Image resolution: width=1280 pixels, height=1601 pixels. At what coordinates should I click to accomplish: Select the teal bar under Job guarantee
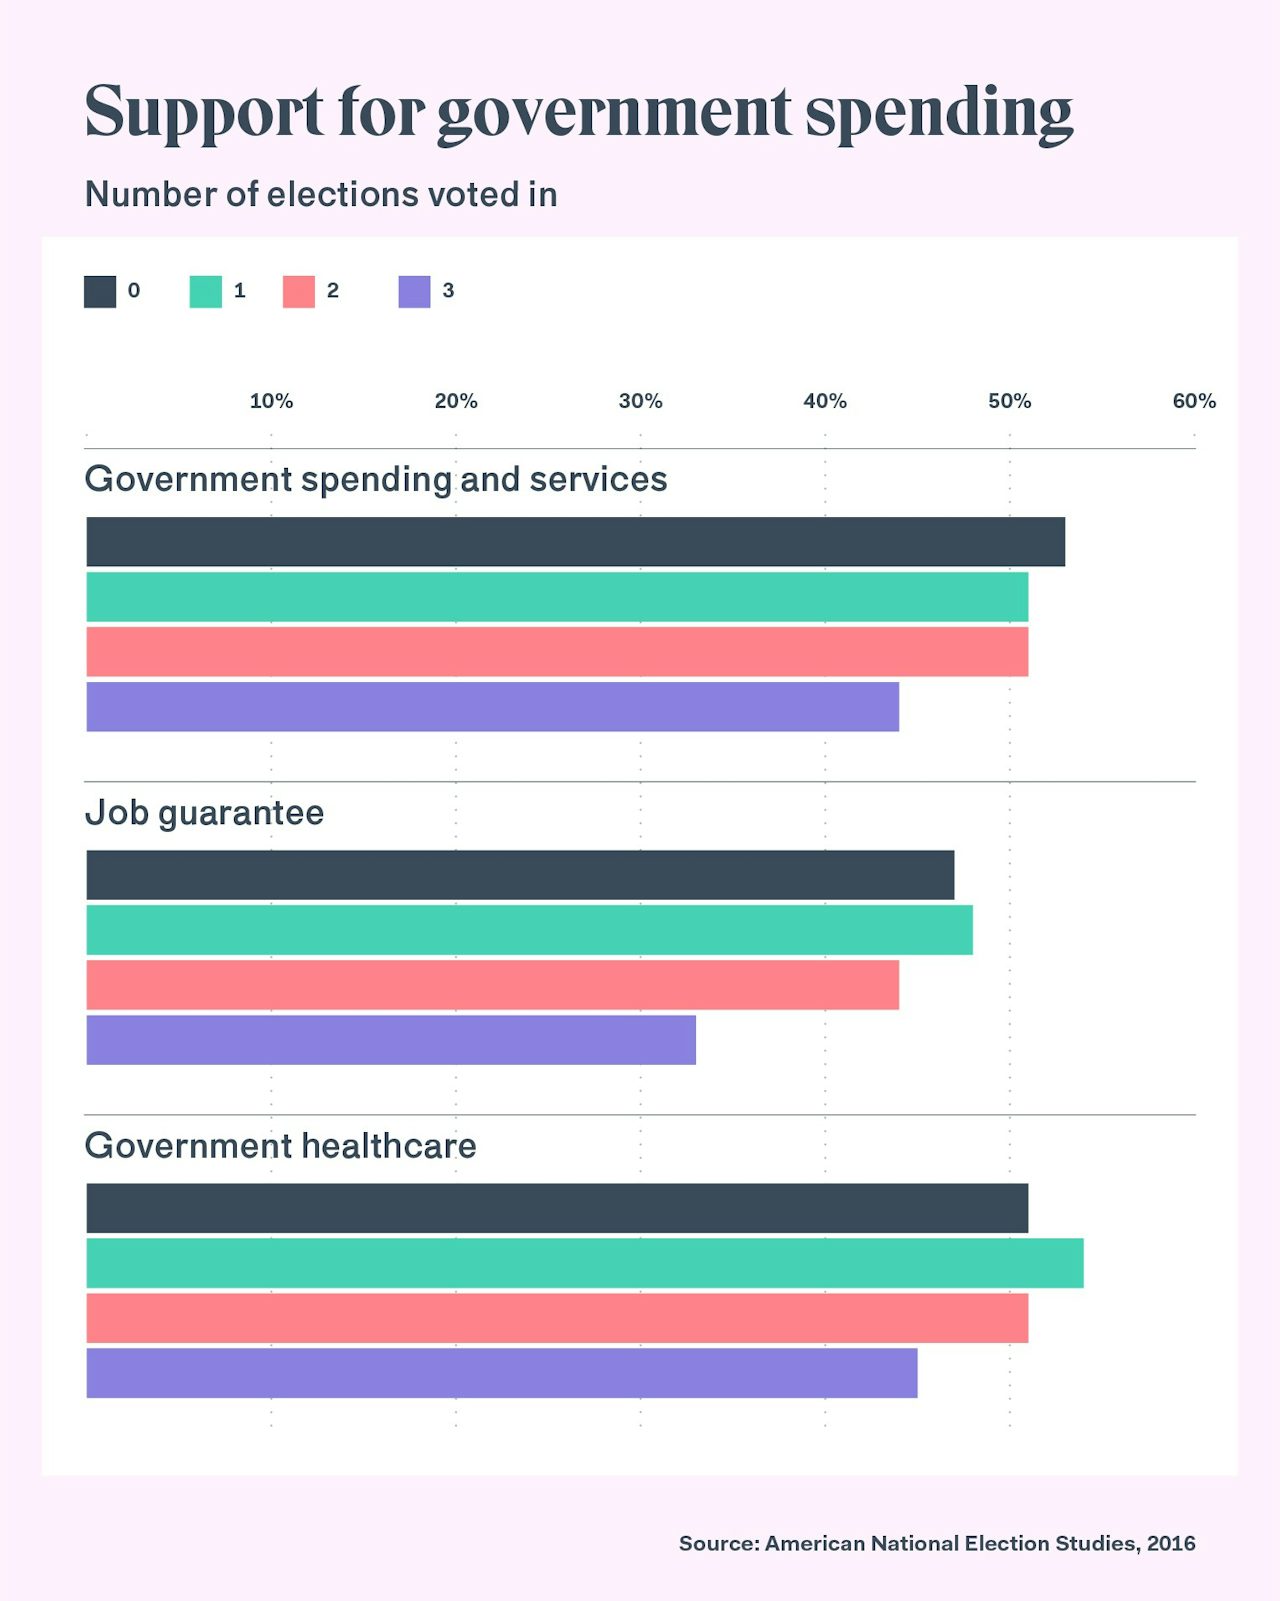click(529, 930)
